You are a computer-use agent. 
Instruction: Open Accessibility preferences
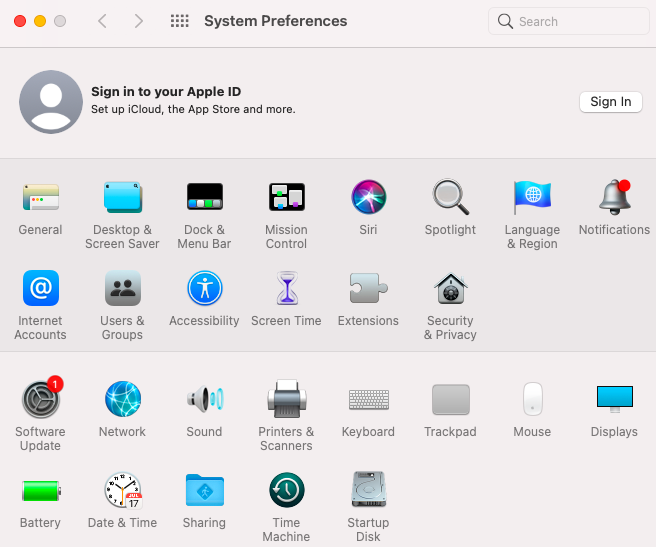(x=205, y=288)
